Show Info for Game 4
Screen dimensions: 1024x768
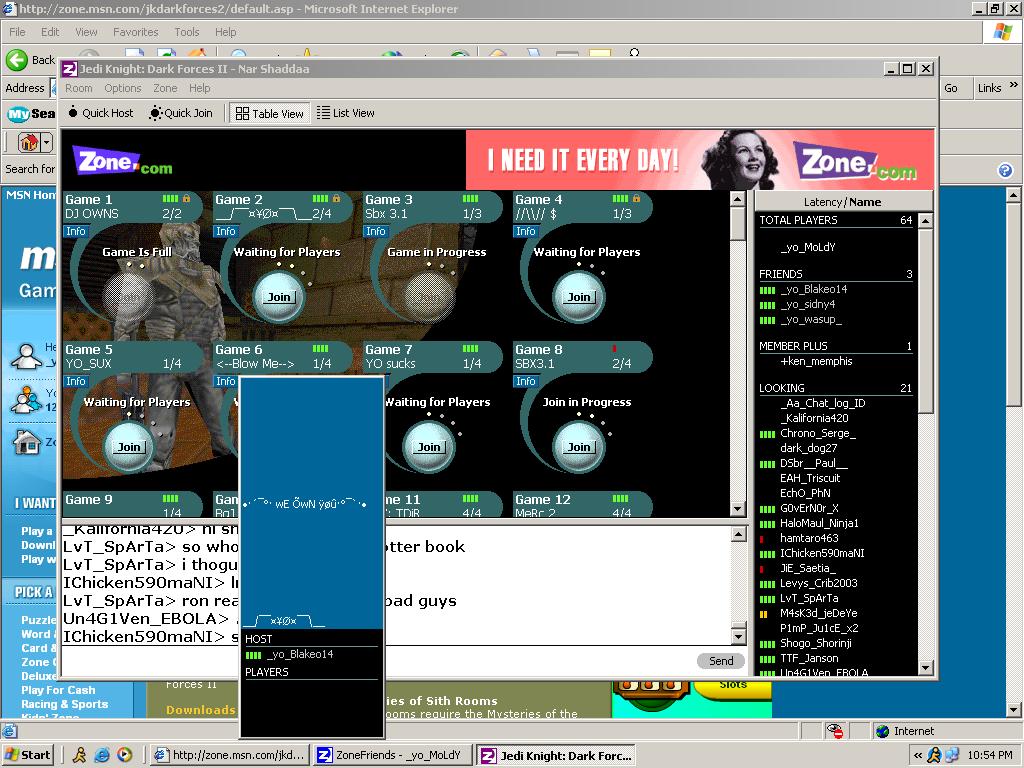click(526, 231)
